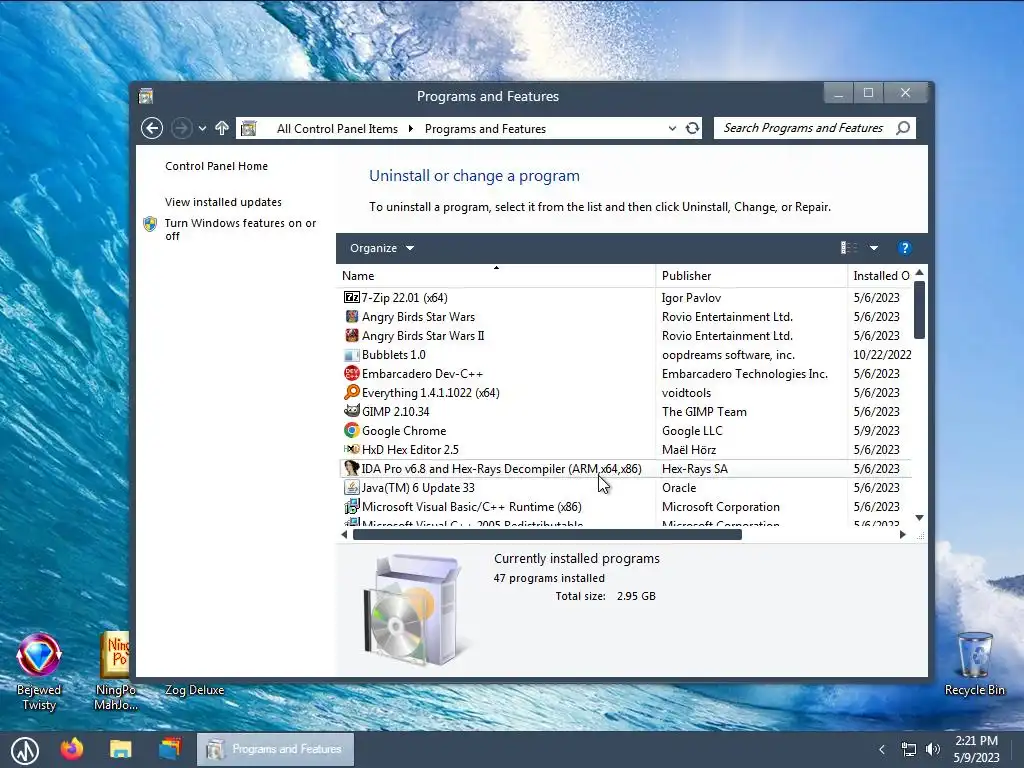
Task: Click the scroll down arrow of list
Action: pyautogui.click(x=920, y=518)
